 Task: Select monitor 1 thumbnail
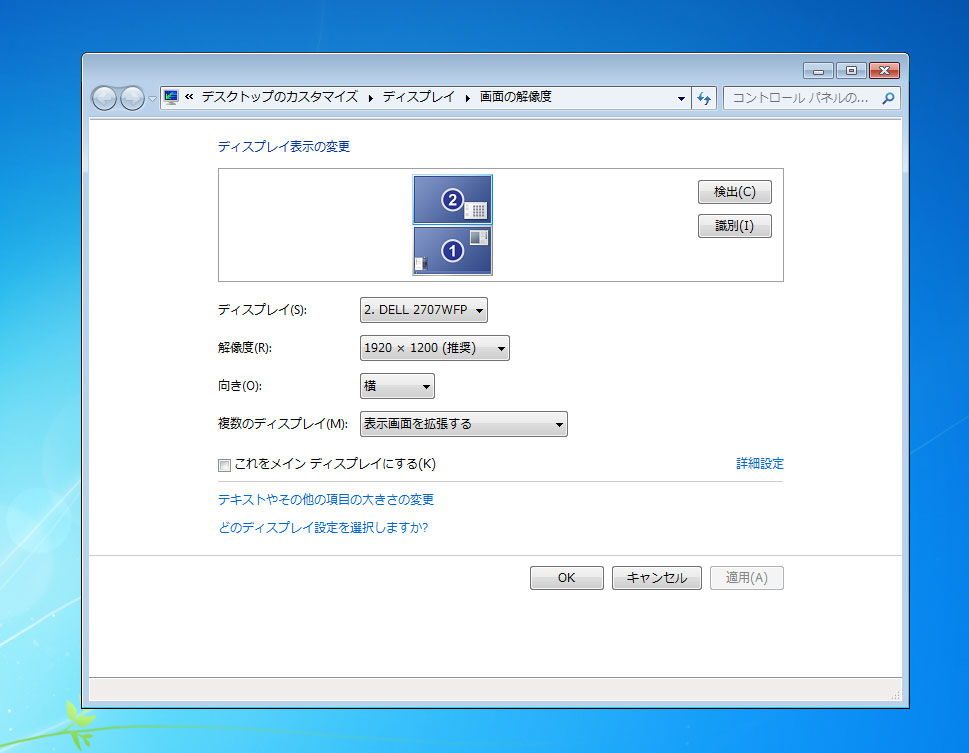(452, 250)
